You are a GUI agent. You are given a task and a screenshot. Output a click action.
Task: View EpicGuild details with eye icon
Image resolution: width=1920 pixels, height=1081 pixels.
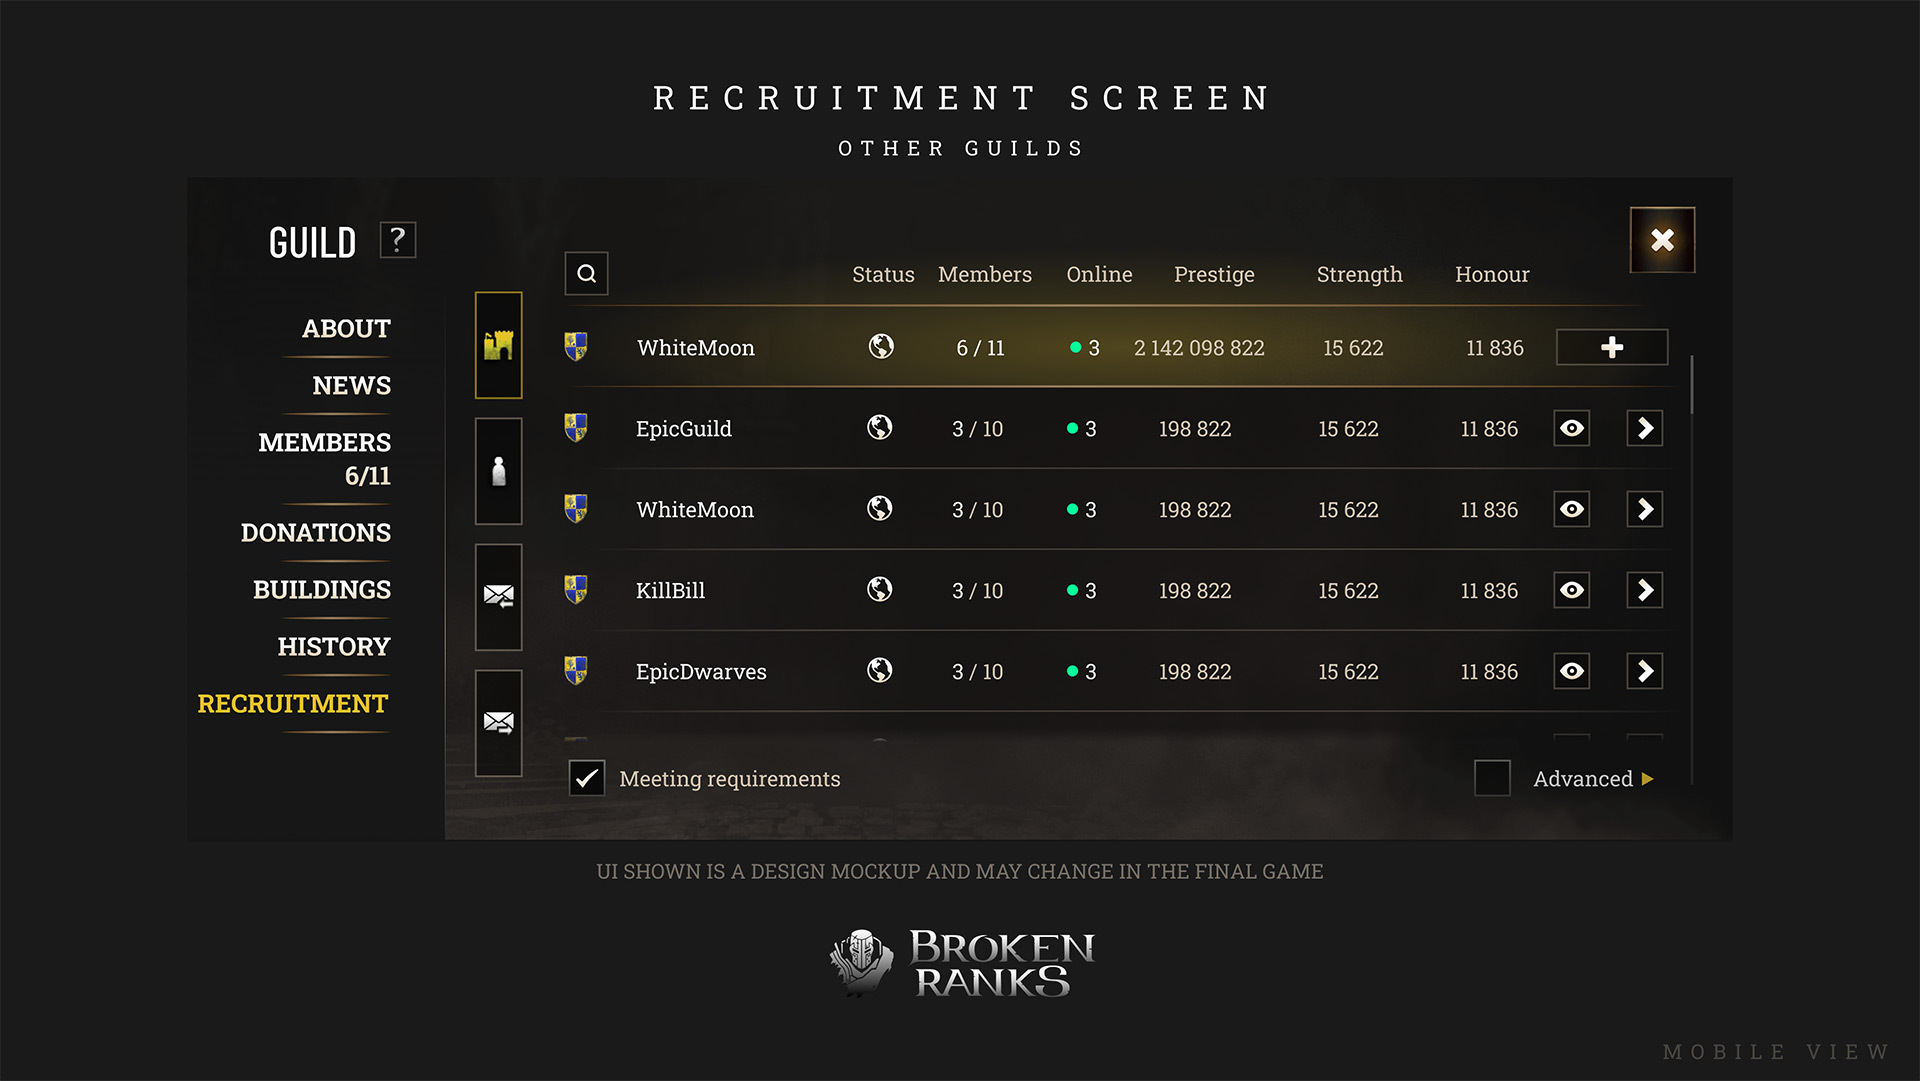point(1572,428)
